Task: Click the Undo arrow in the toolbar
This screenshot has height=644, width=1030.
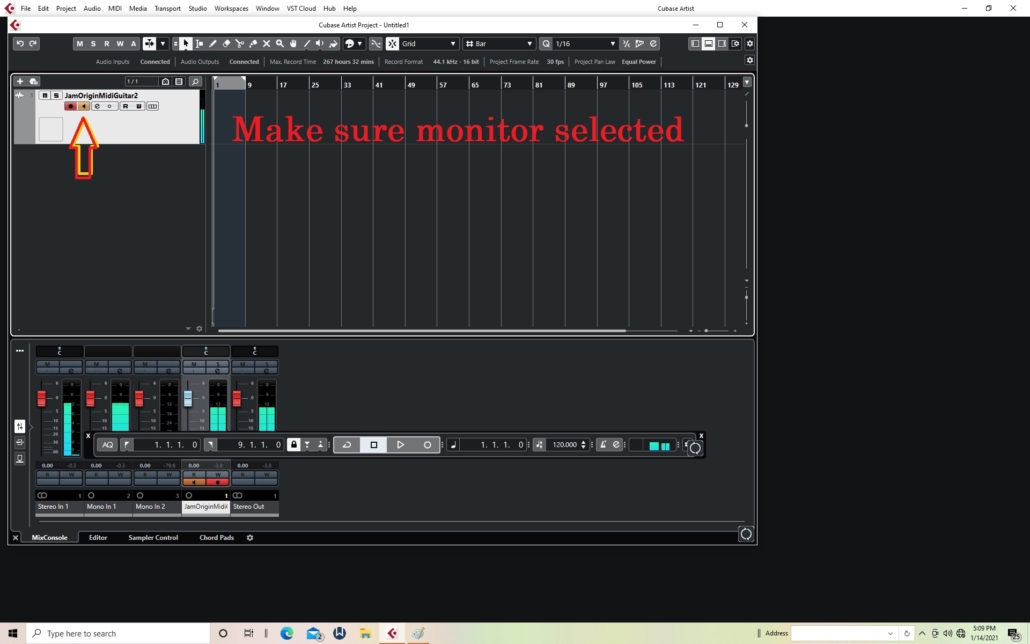Action: (x=20, y=43)
